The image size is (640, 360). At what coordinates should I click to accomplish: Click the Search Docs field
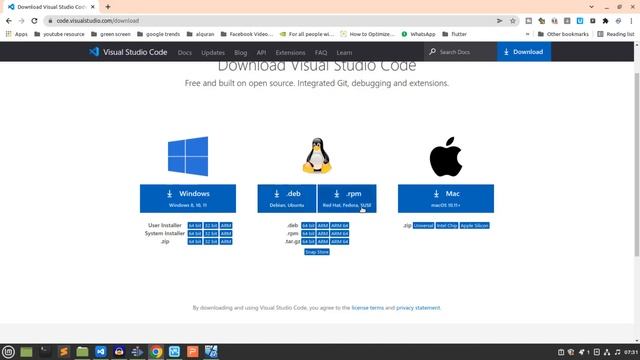pyautogui.click(x=460, y=52)
